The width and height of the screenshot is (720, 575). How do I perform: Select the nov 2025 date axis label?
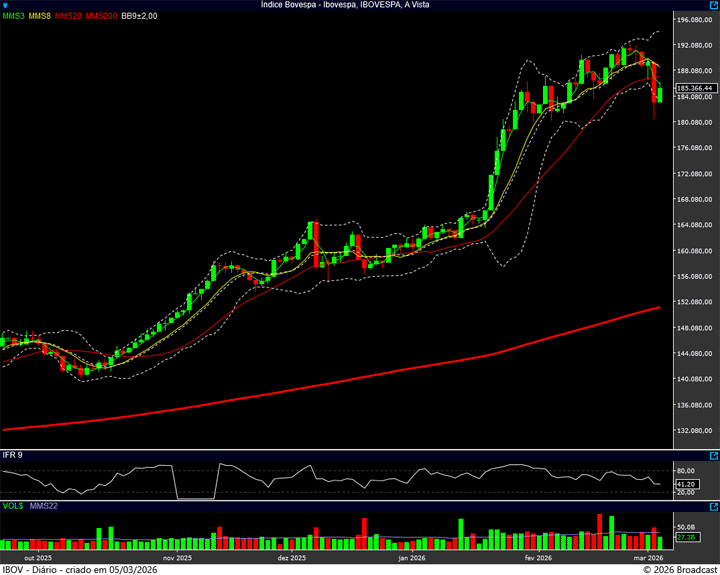point(176,557)
